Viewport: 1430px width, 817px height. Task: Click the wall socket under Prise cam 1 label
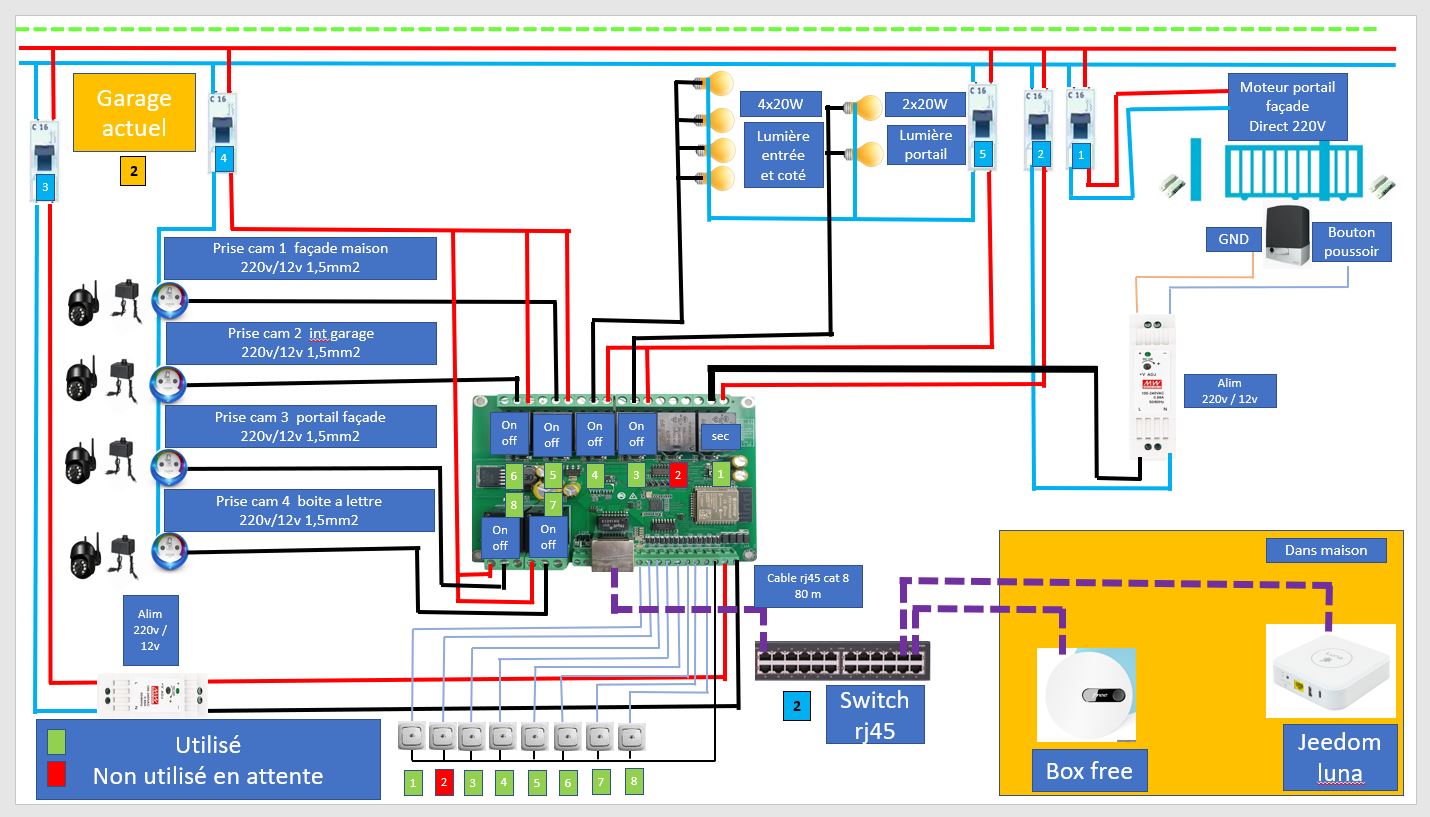[168, 300]
